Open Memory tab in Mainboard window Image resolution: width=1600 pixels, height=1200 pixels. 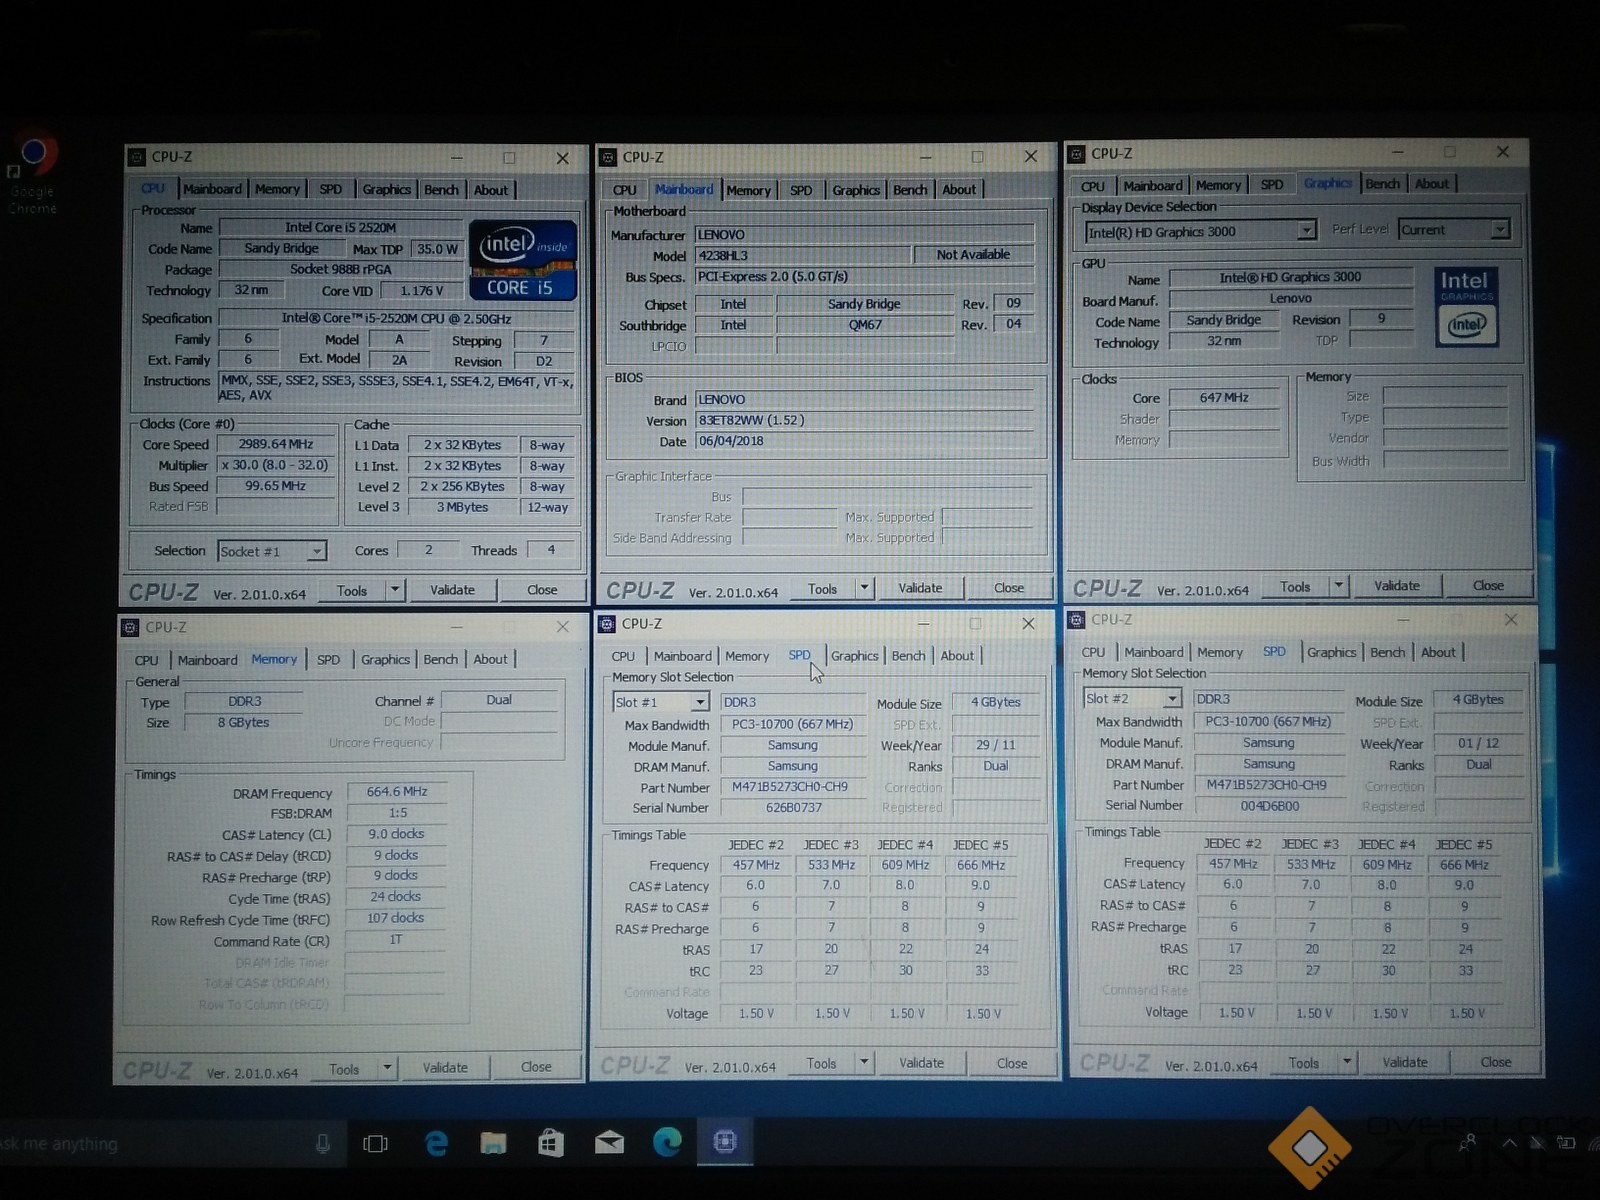tap(748, 190)
